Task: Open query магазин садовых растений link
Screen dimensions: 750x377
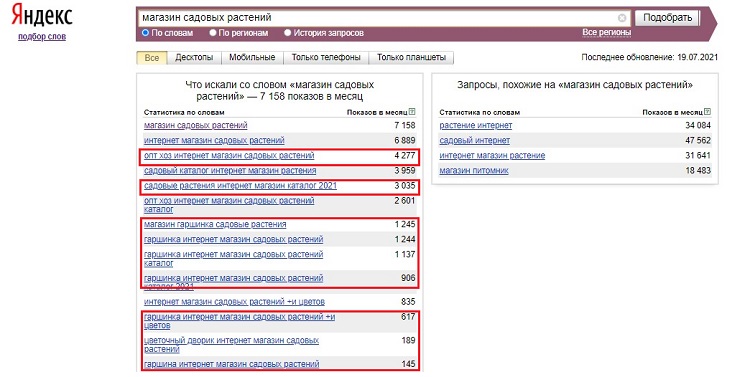Action: tap(196, 125)
